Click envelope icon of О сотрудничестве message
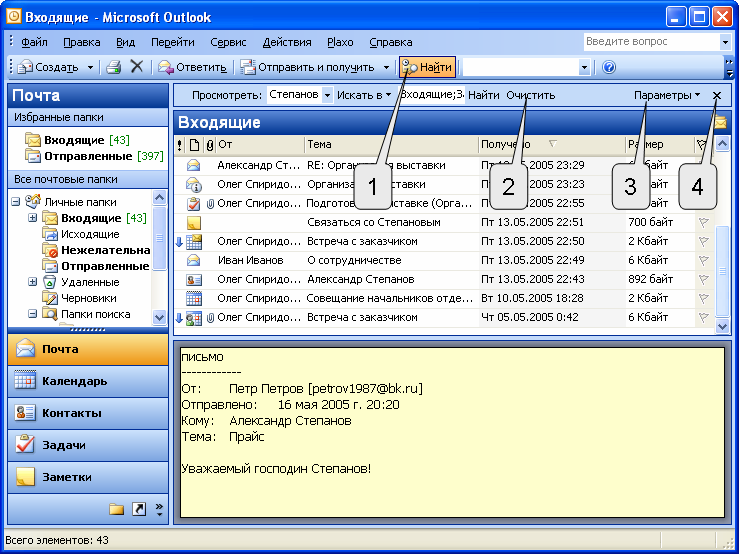The width and height of the screenshot is (739, 554). coord(194,260)
